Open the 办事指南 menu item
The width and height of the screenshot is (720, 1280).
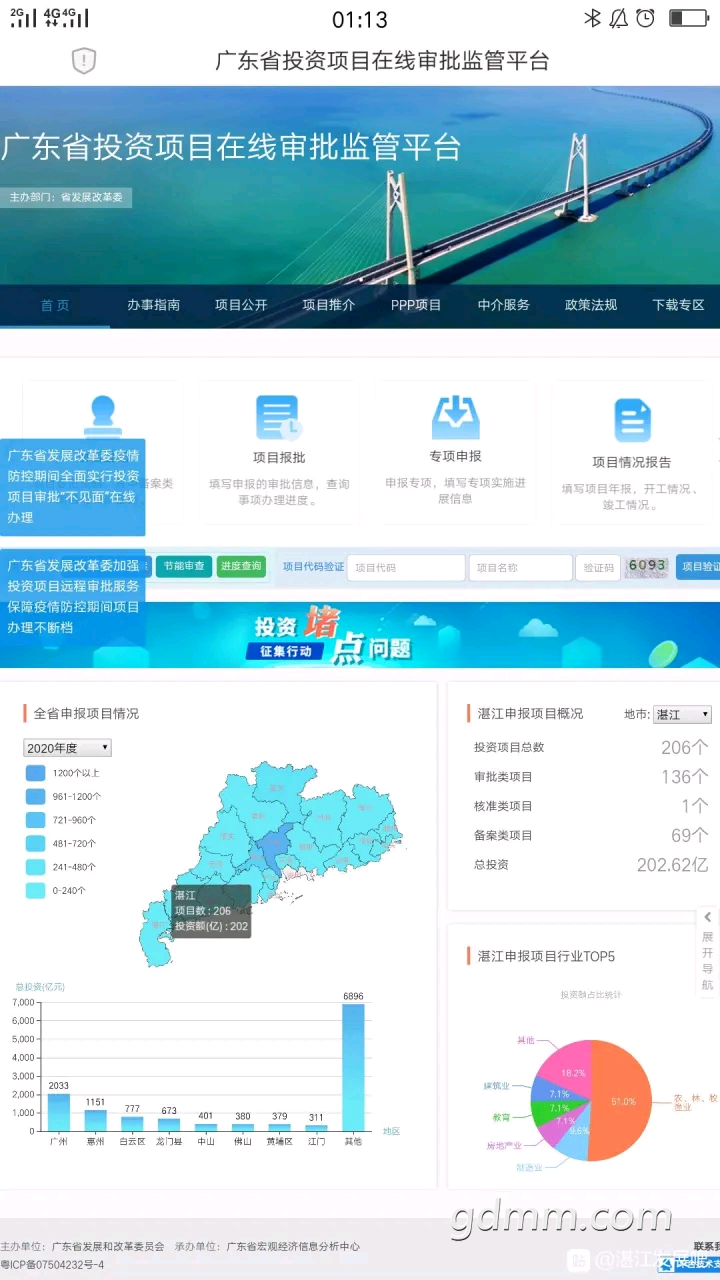(153, 305)
